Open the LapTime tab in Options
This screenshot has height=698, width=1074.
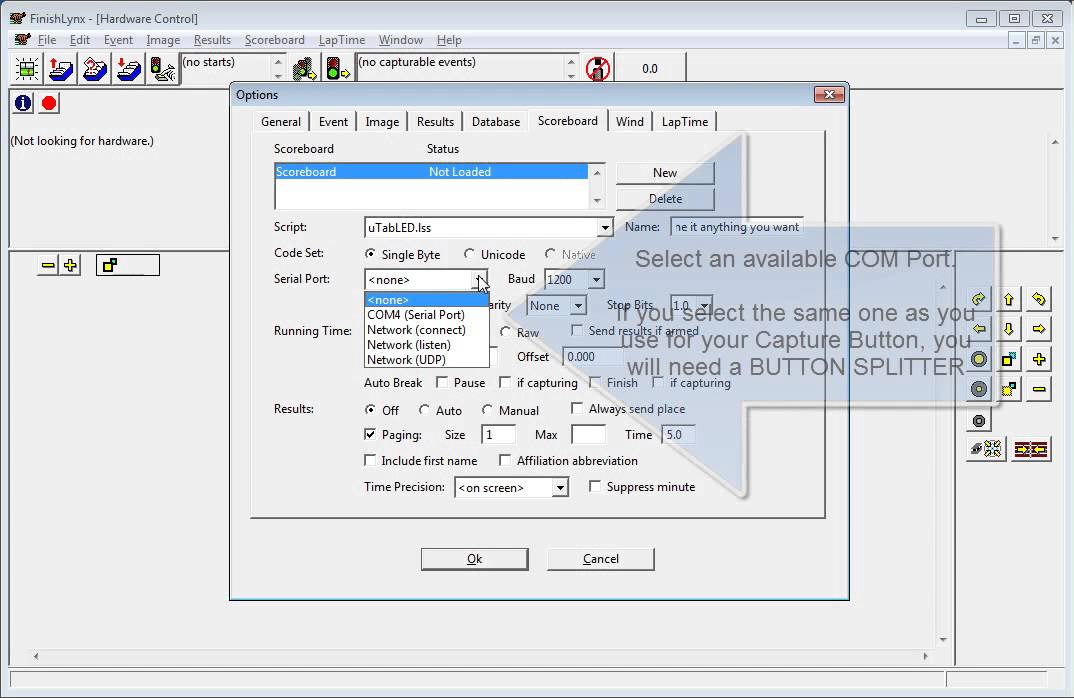coord(685,121)
